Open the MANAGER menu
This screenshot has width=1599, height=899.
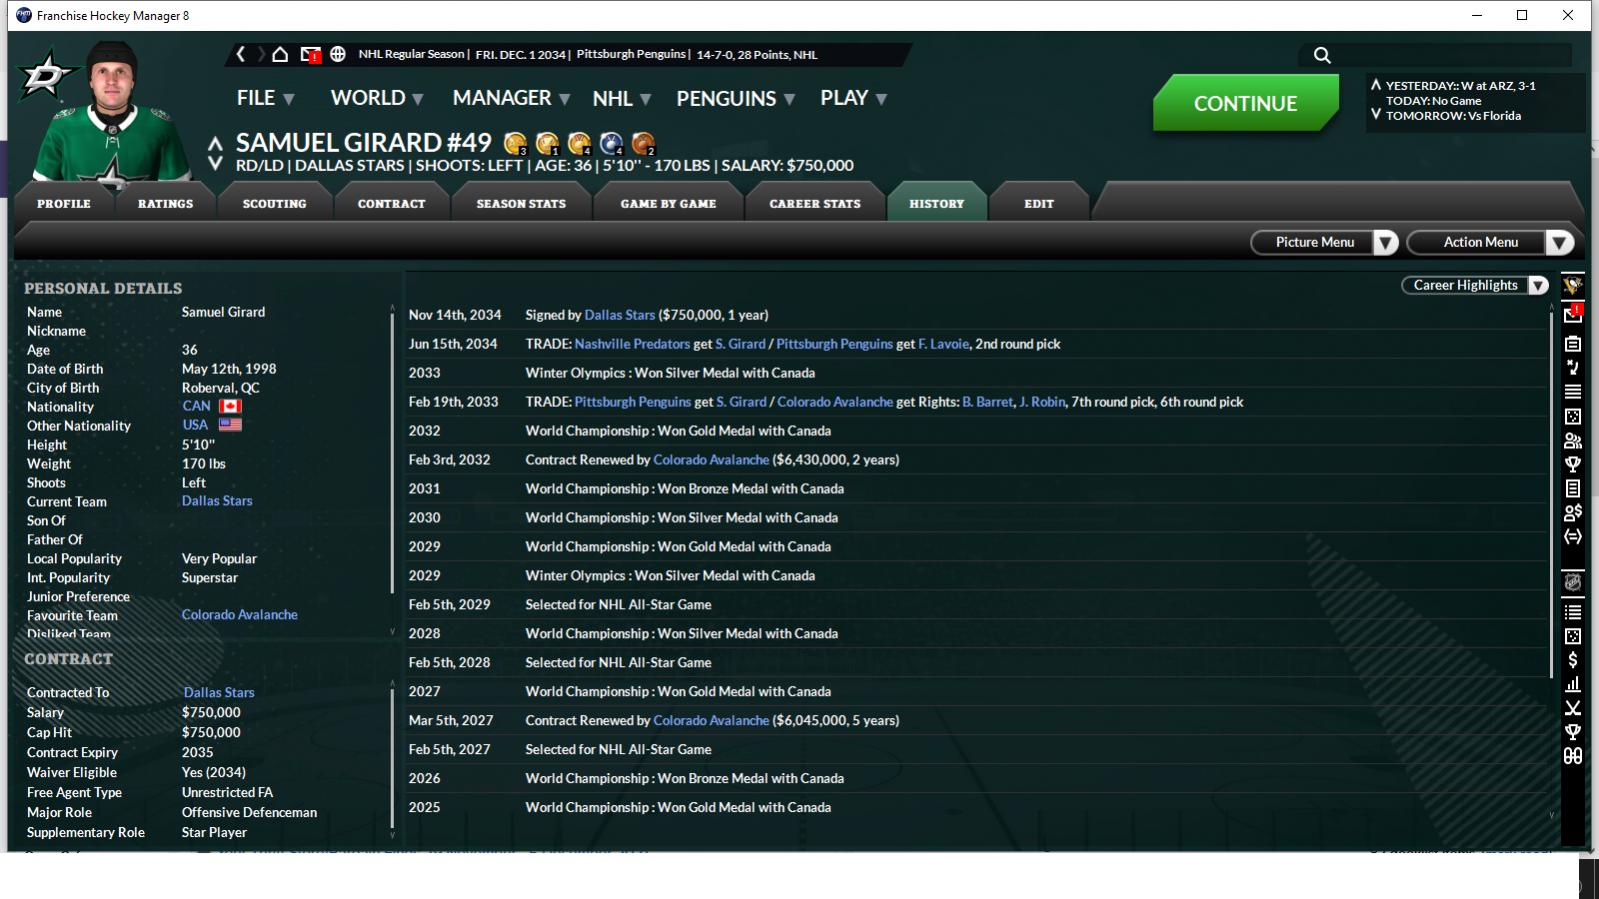click(x=511, y=98)
